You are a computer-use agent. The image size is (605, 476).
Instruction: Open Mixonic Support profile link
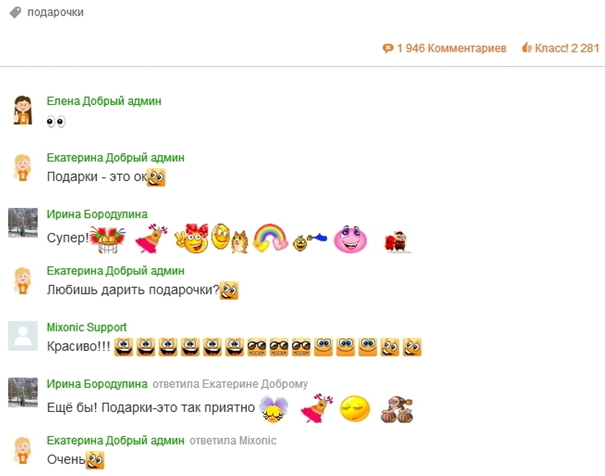pyautogui.click(x=86, y=327)
